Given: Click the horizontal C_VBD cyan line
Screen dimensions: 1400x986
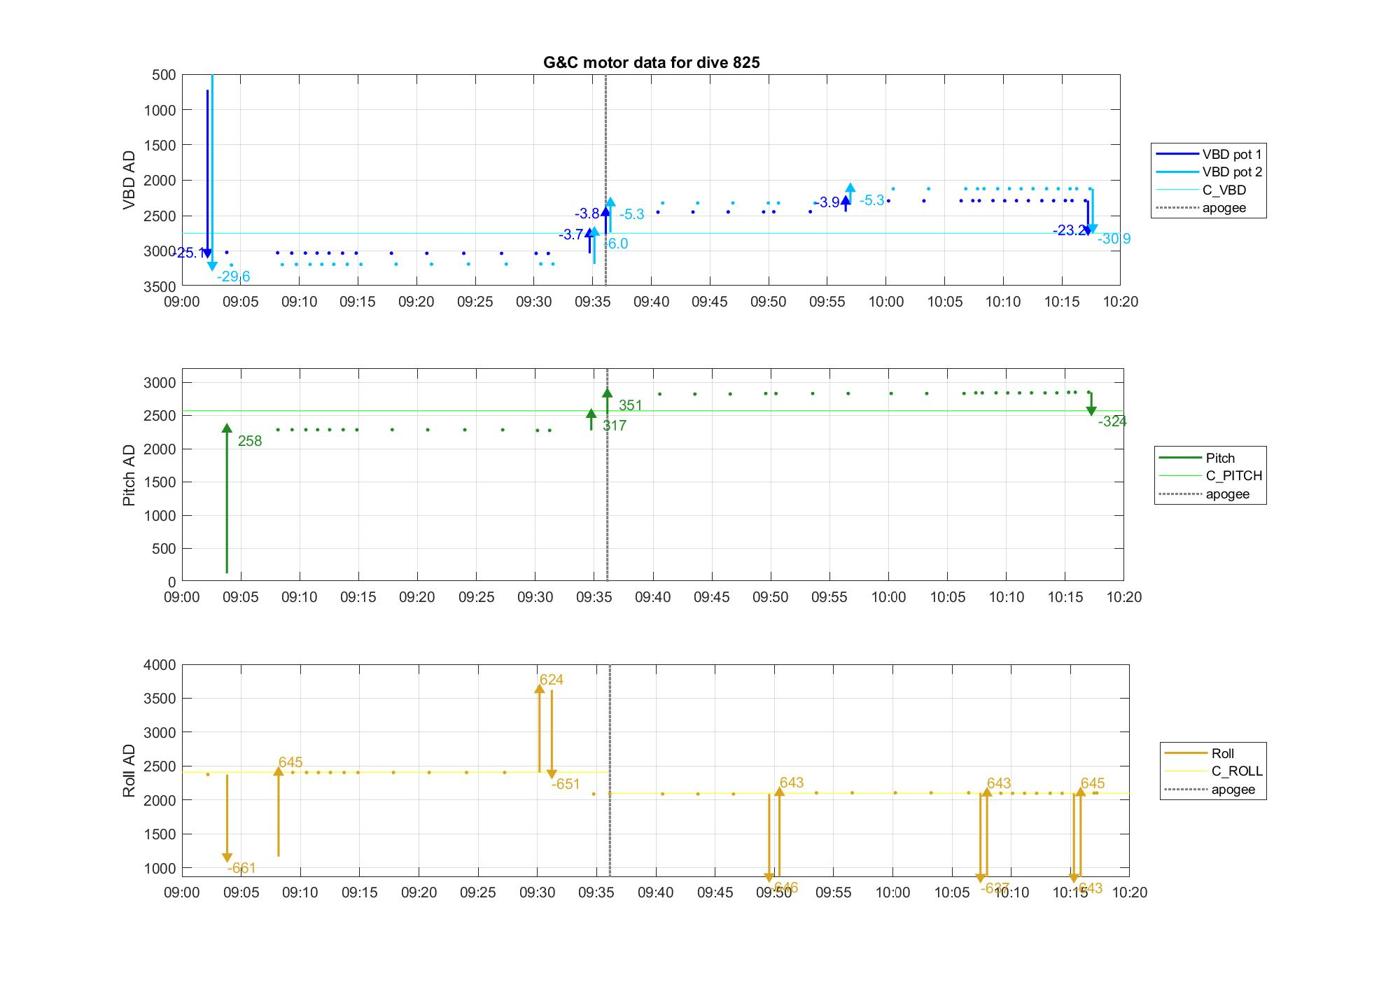Looking at the screenshot, I should [x=650, y=233].
